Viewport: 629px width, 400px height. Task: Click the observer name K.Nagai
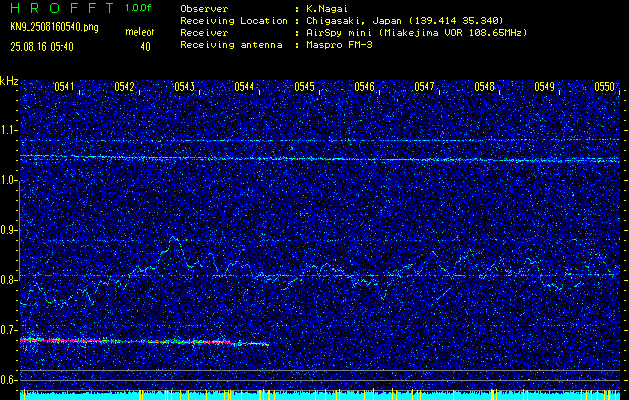click(x=325, y=9)
